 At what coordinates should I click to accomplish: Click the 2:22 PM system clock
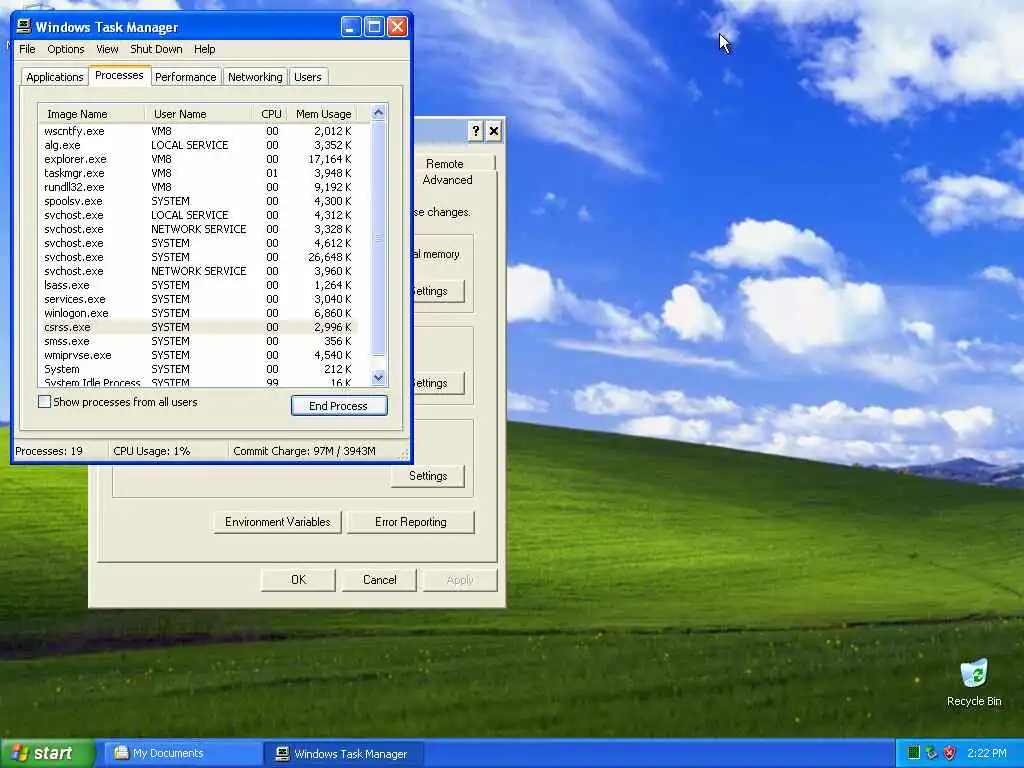(987, 753)
